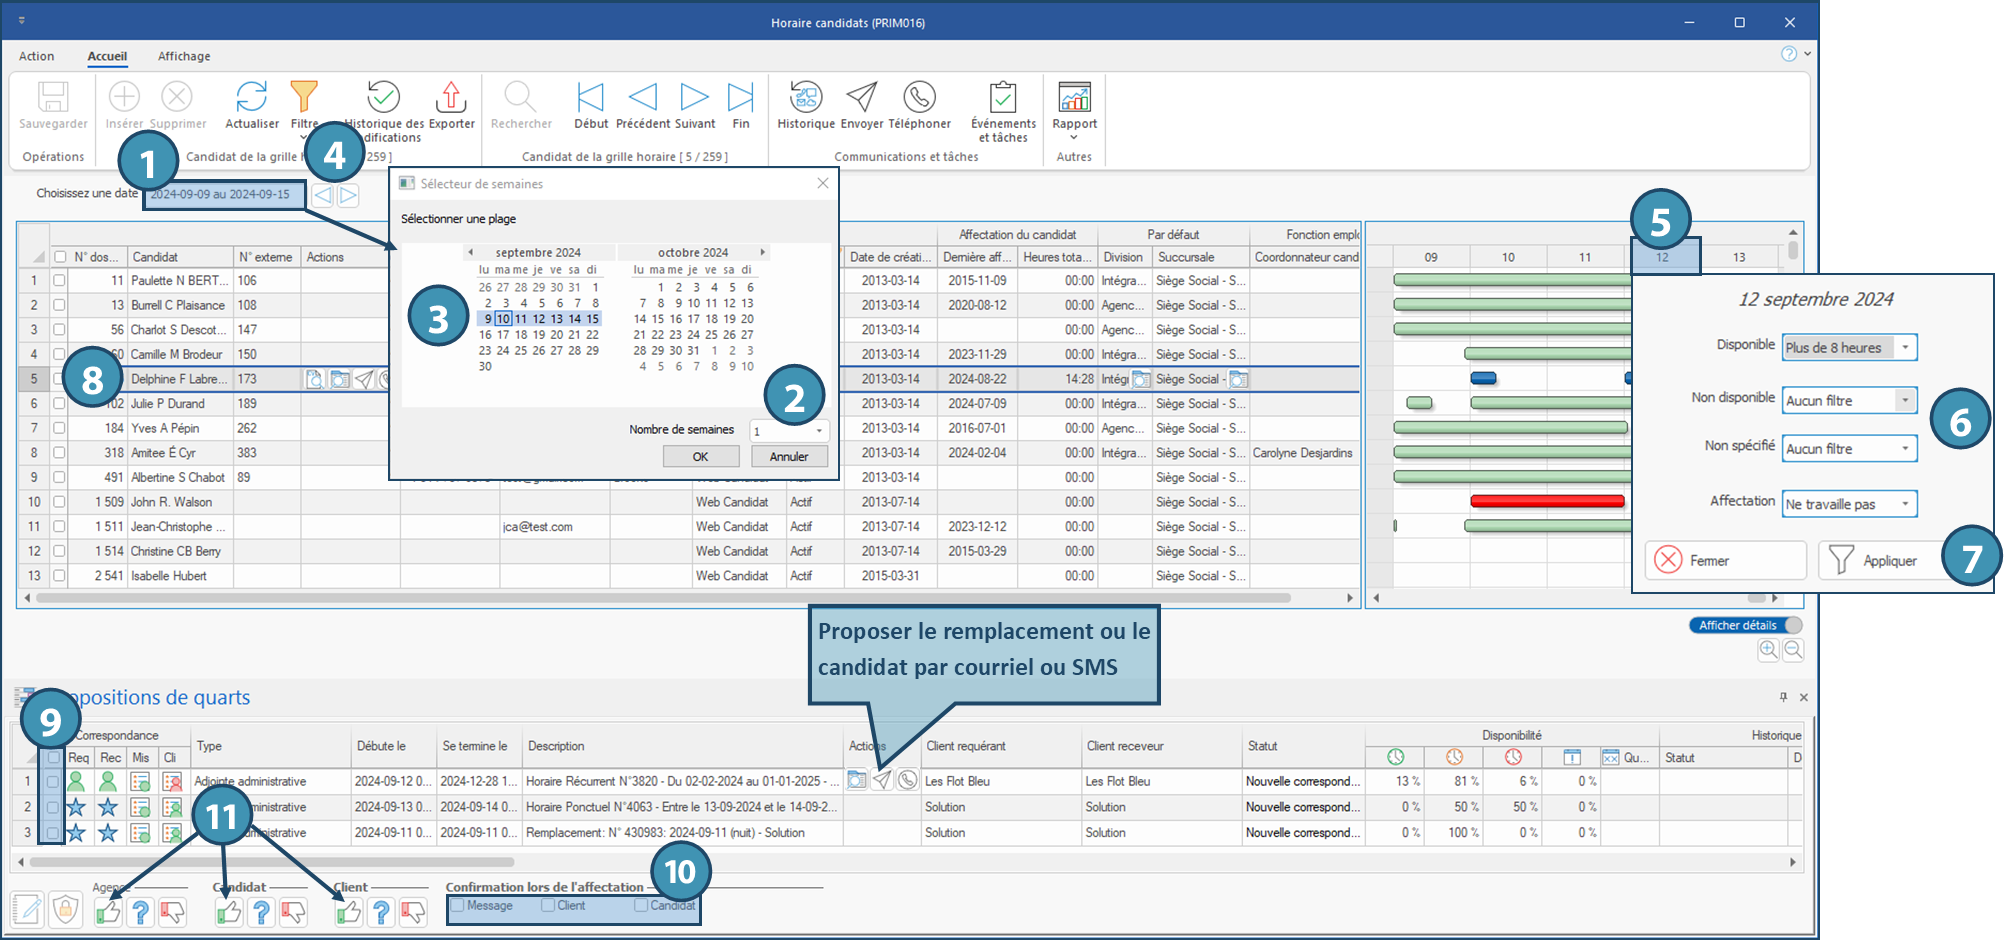2004x940 pixels.
Task: Click the Exporter icon in ribbon
Action: (451, 98)
